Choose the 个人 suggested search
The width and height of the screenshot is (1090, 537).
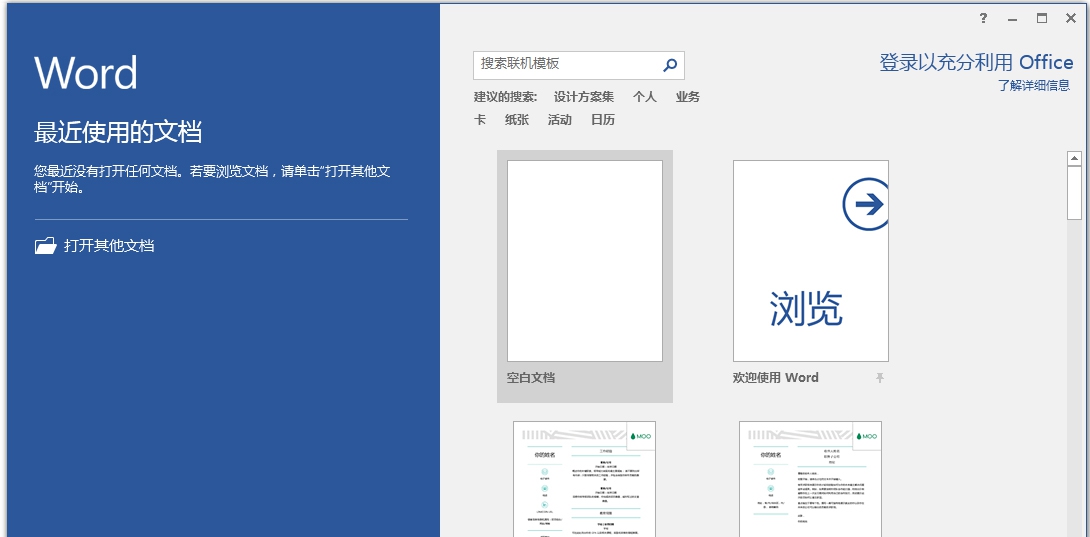(x=645, y=97)
